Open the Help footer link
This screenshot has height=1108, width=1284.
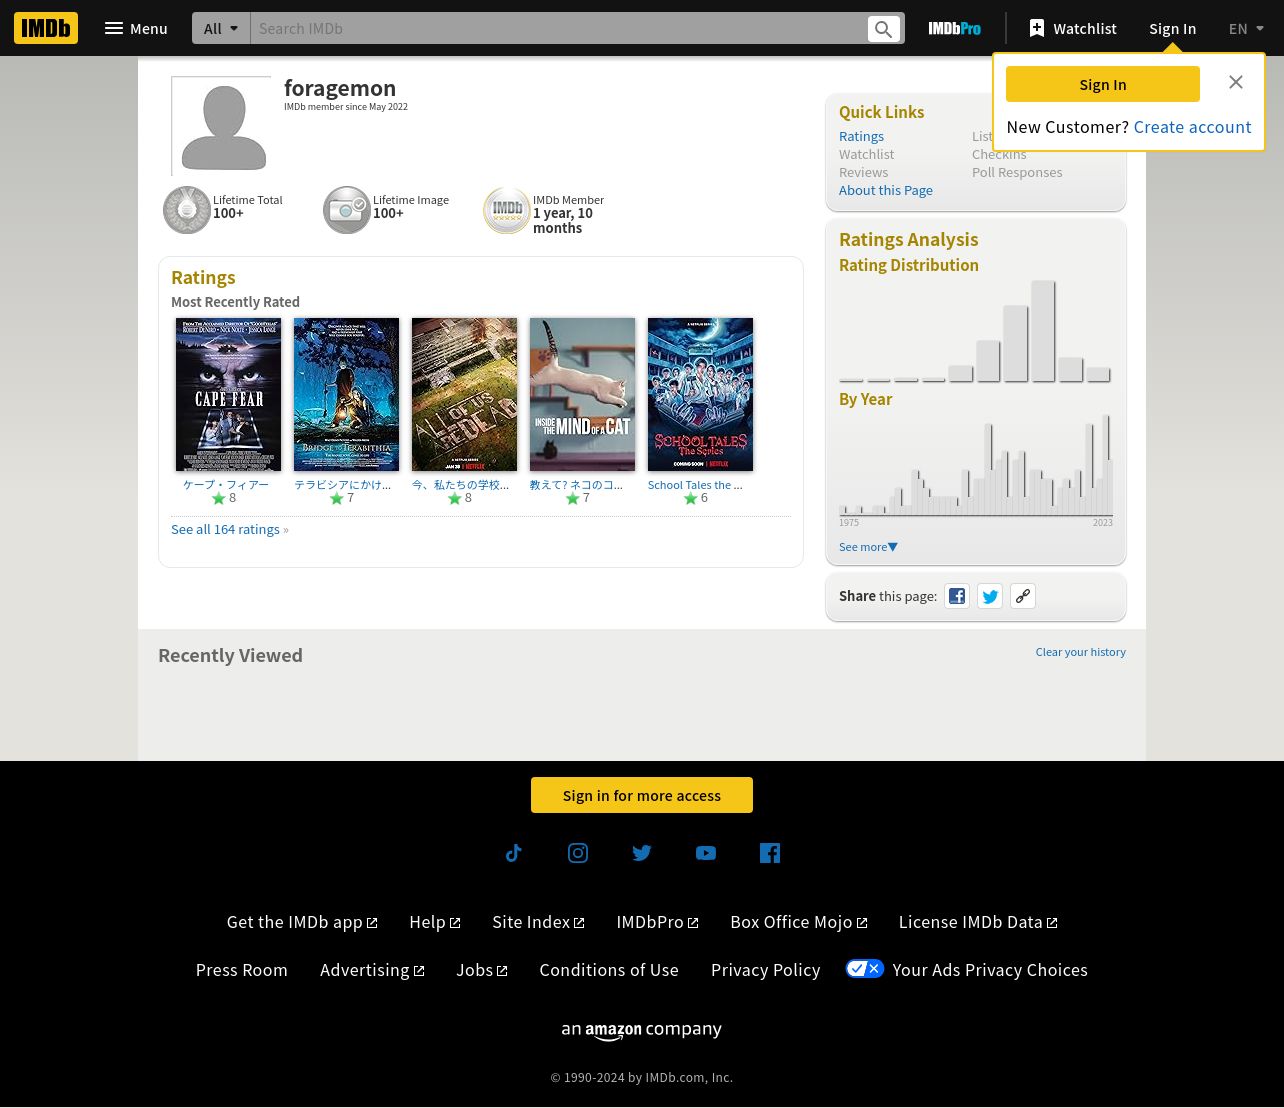pos(434,922)
